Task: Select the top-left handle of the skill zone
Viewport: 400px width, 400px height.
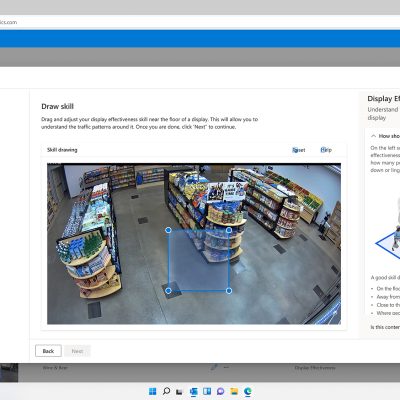Action: click(x=168, y=230)
